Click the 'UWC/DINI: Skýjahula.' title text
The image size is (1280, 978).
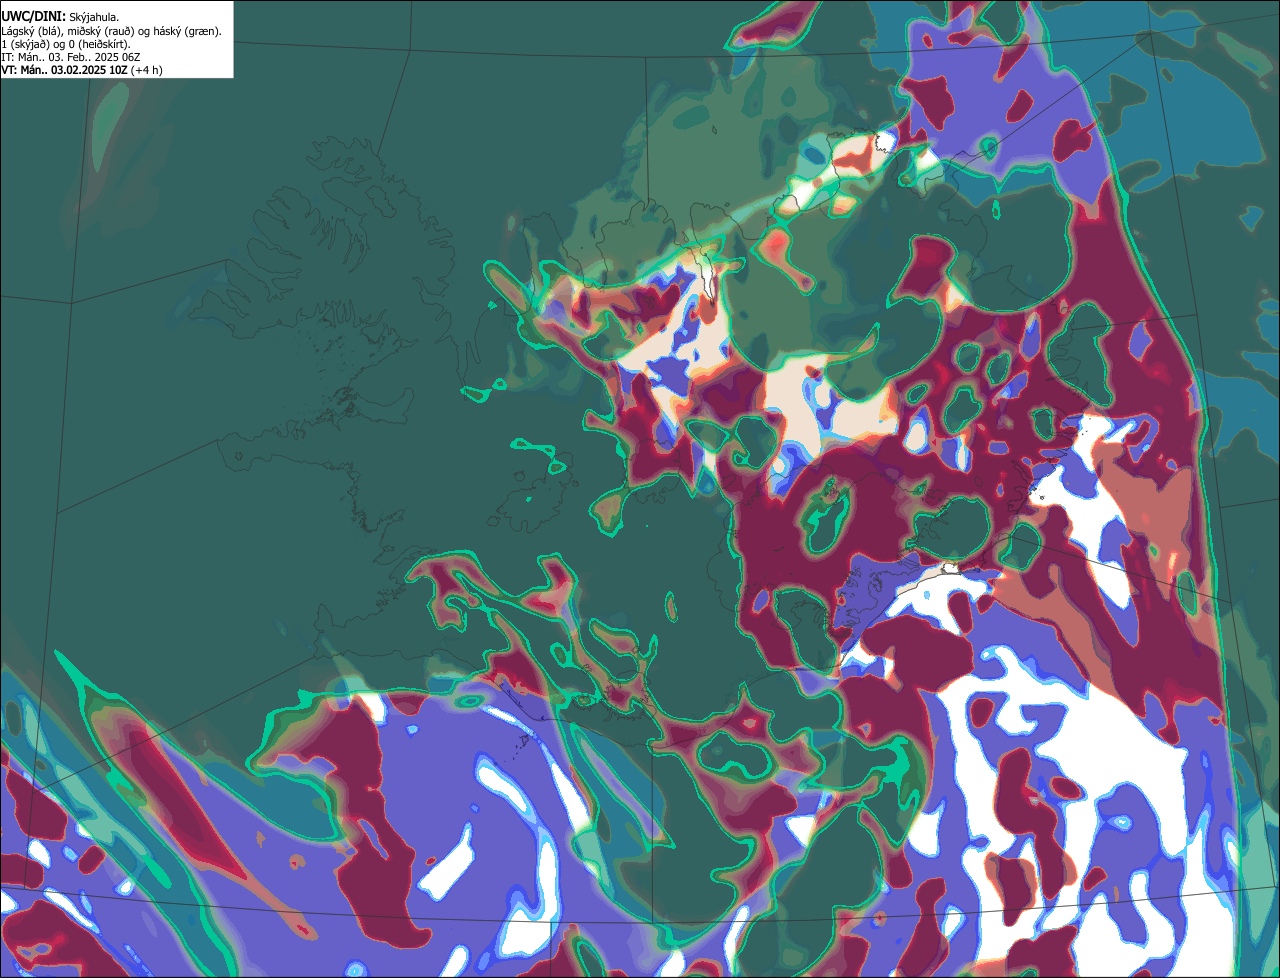60,16
